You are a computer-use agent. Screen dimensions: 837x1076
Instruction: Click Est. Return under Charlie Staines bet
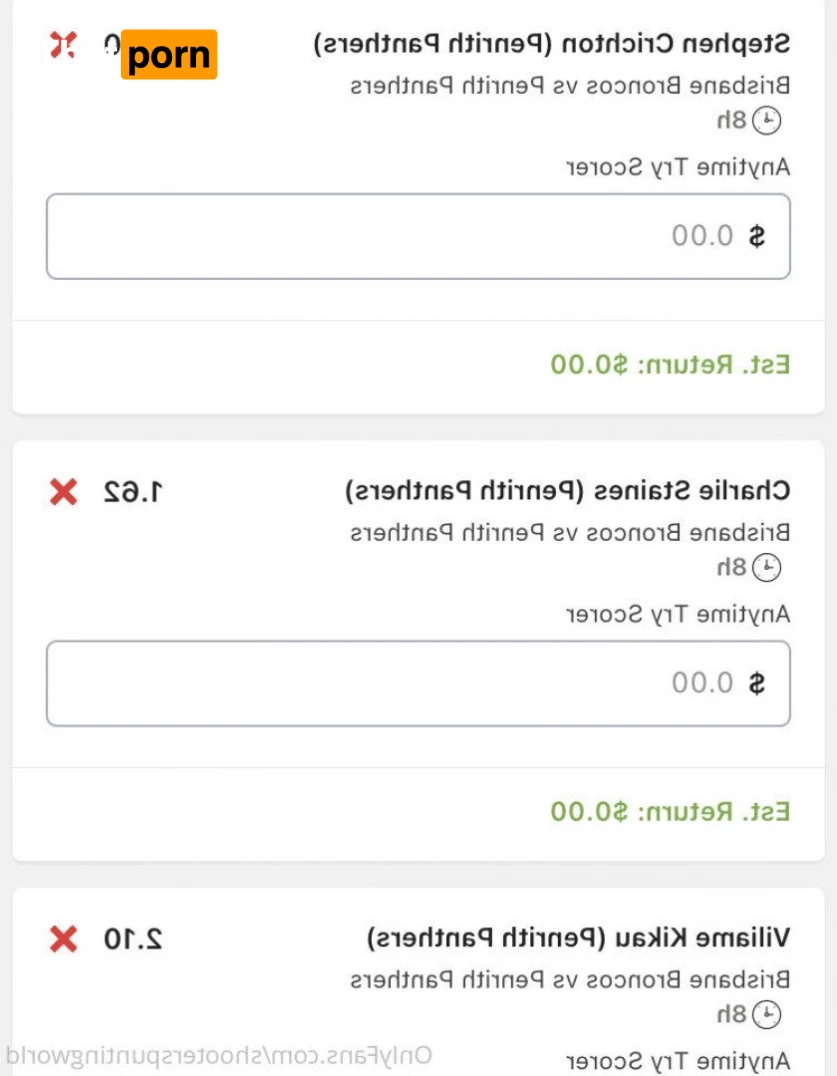point(670,810)
